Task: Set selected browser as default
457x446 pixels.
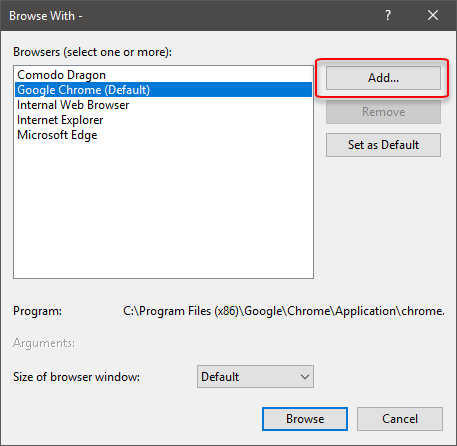Action: pyautogui.click(x=383, y=145)
